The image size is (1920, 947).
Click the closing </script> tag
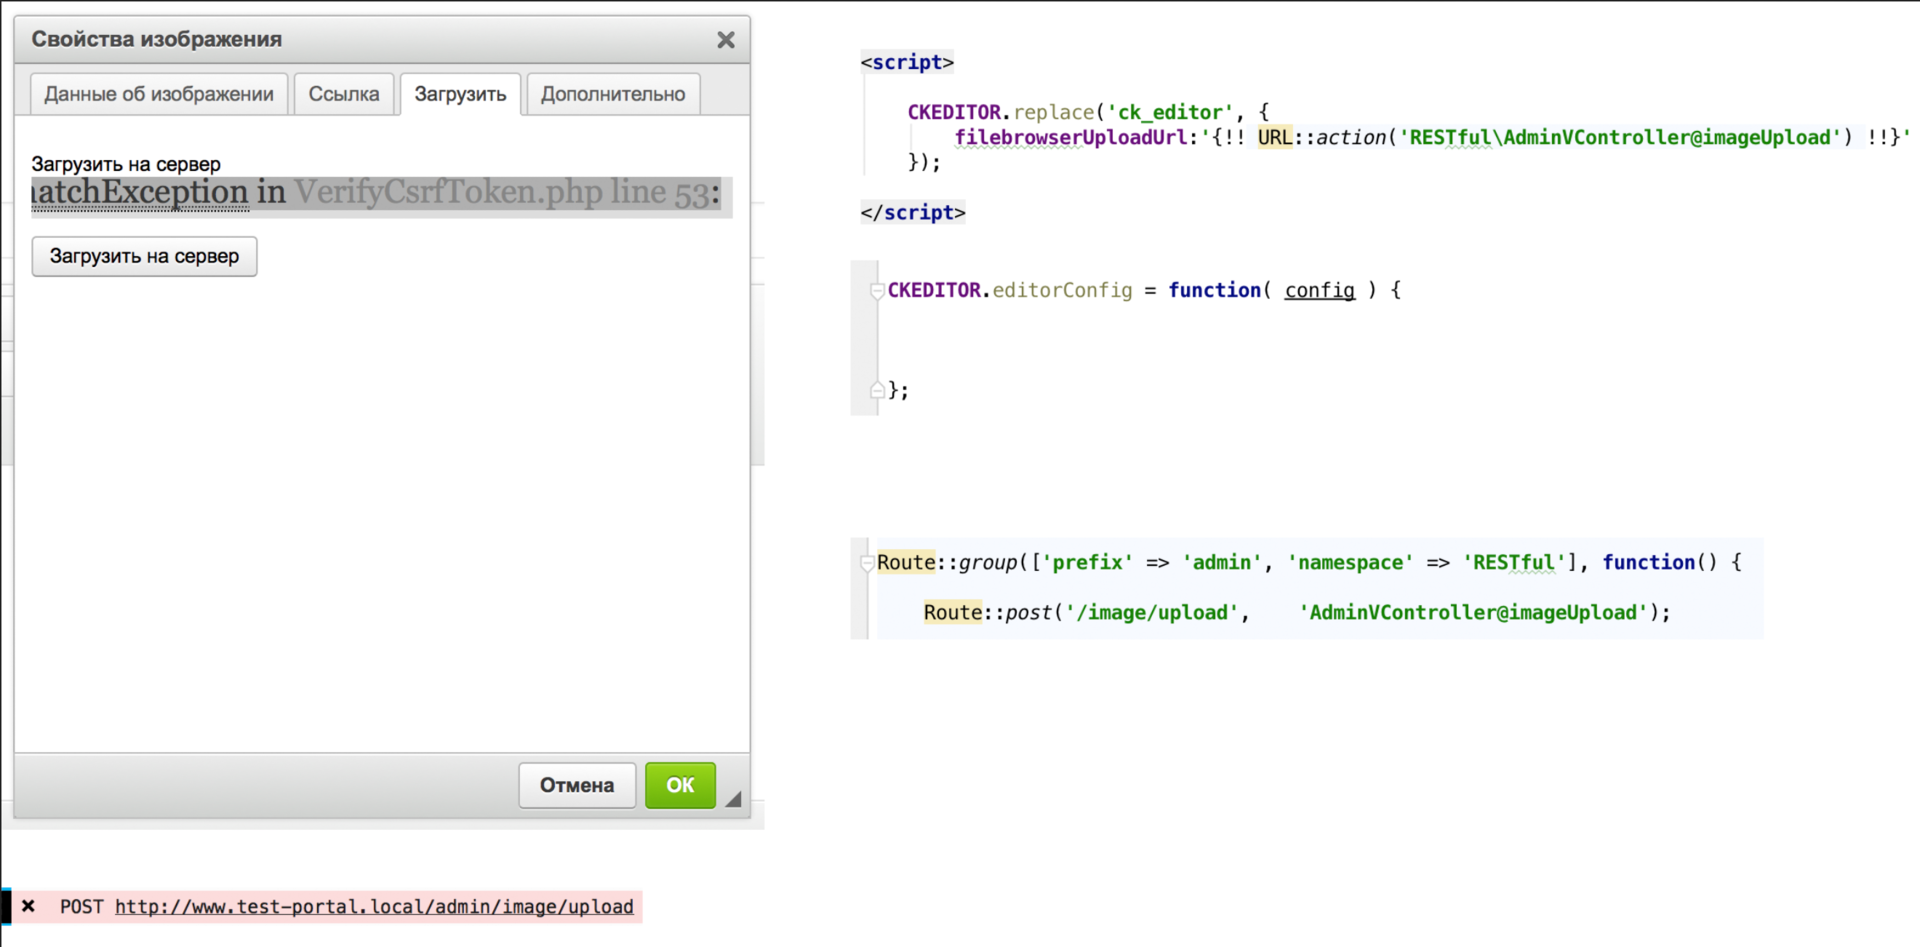point(913,212)
